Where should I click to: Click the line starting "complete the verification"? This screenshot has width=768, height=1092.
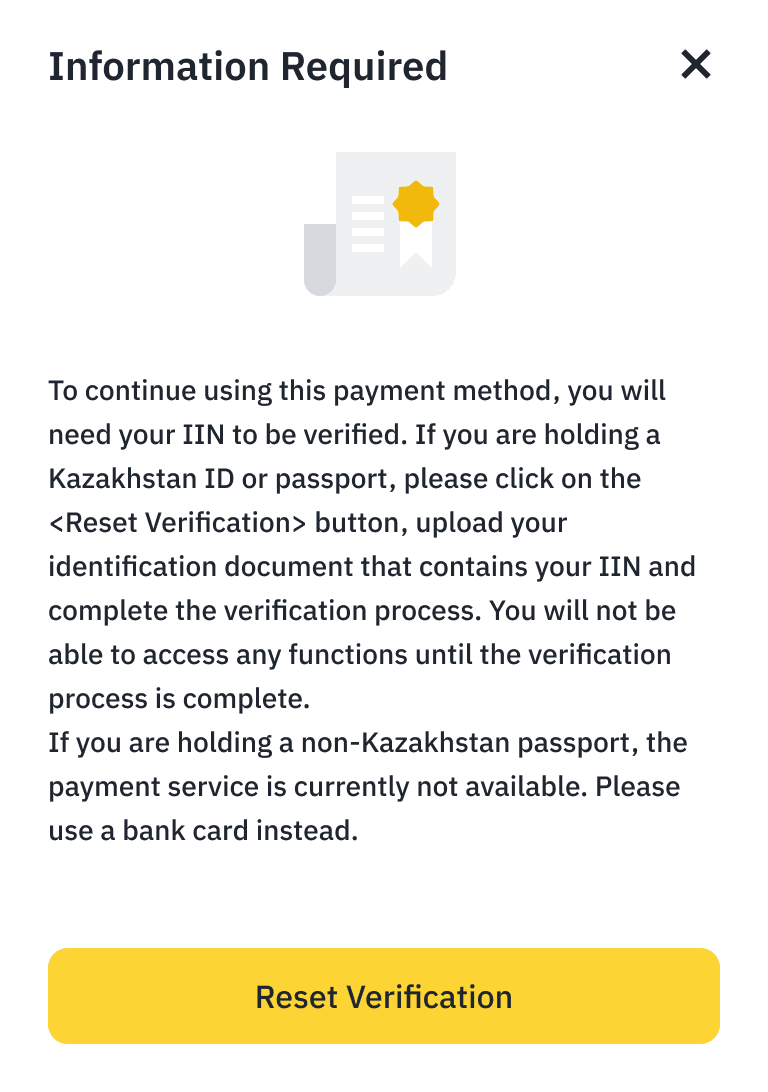[361, 610]
